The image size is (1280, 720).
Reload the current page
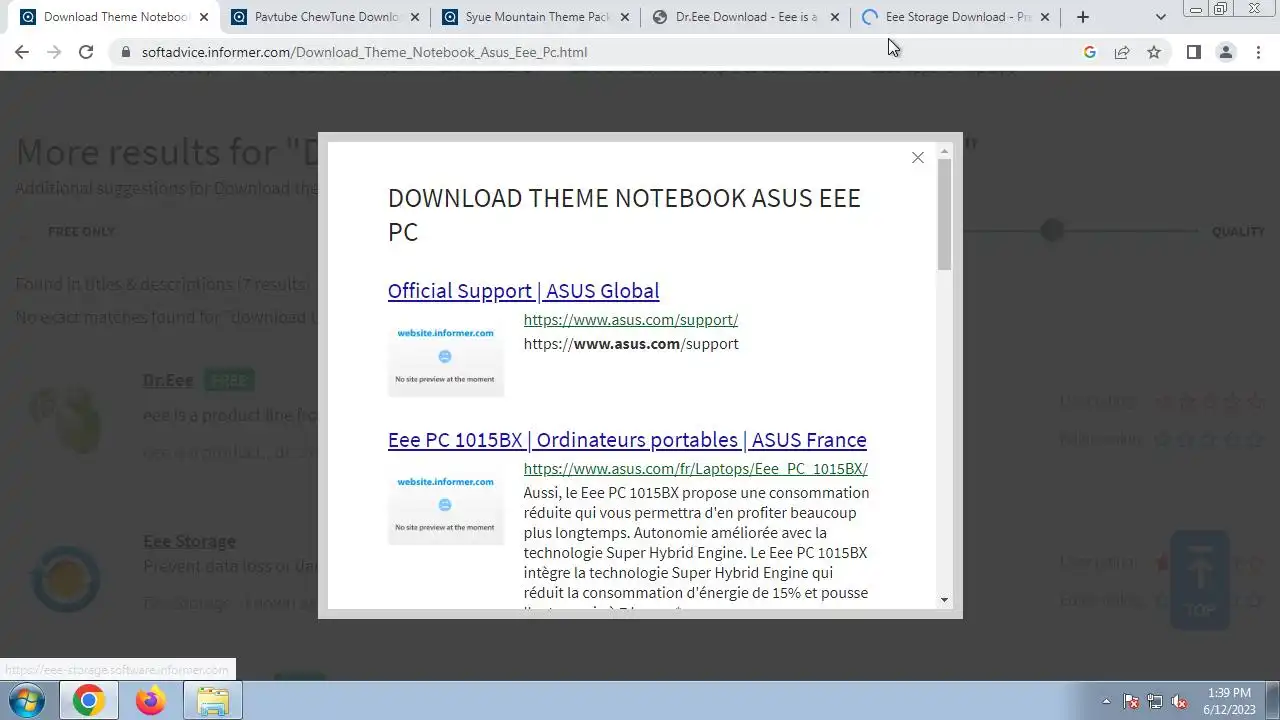point(86,52)
